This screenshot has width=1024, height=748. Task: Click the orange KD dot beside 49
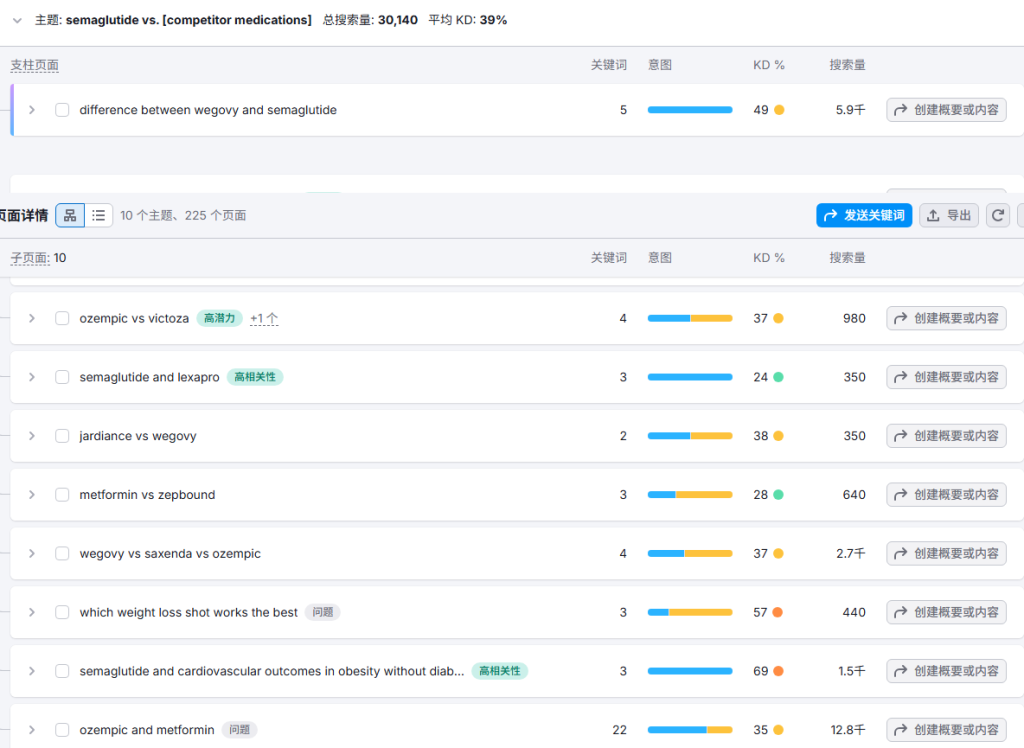[779, 110]
